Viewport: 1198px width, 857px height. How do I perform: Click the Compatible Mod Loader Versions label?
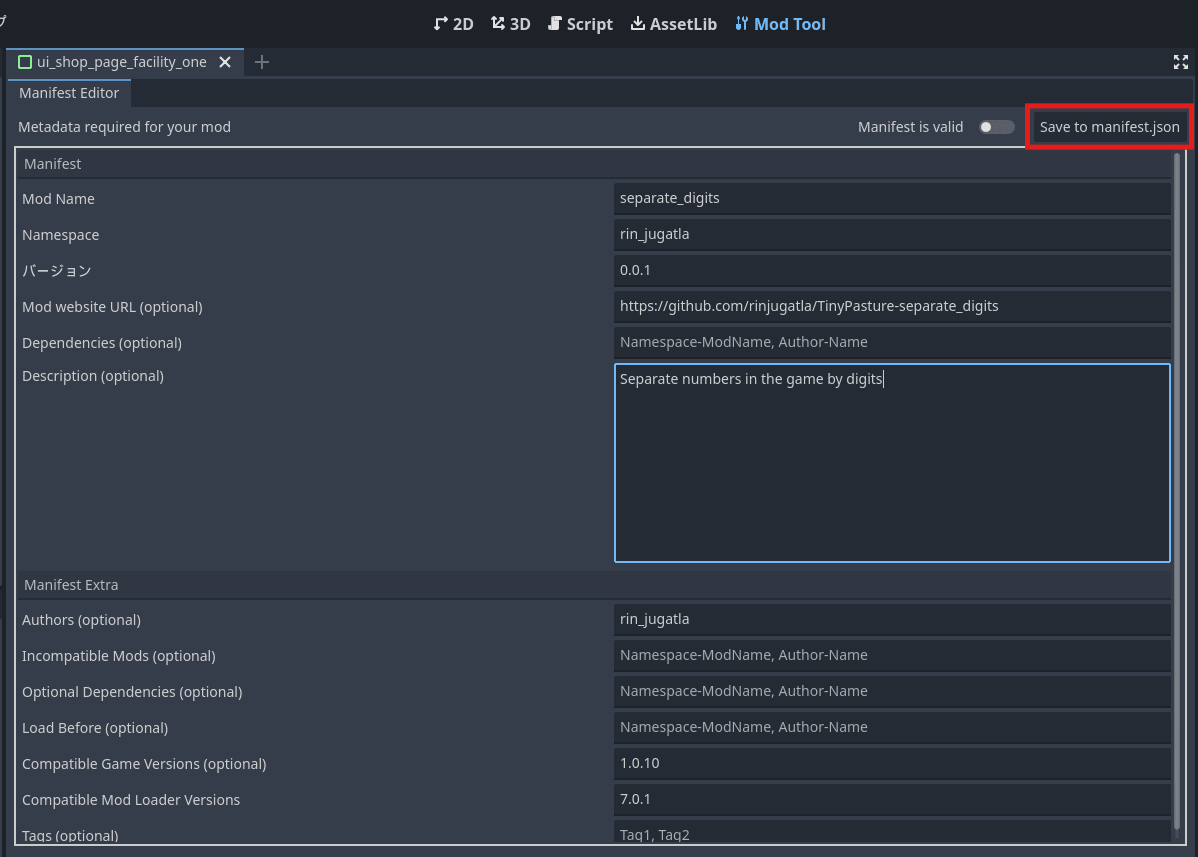coord(131,800)
